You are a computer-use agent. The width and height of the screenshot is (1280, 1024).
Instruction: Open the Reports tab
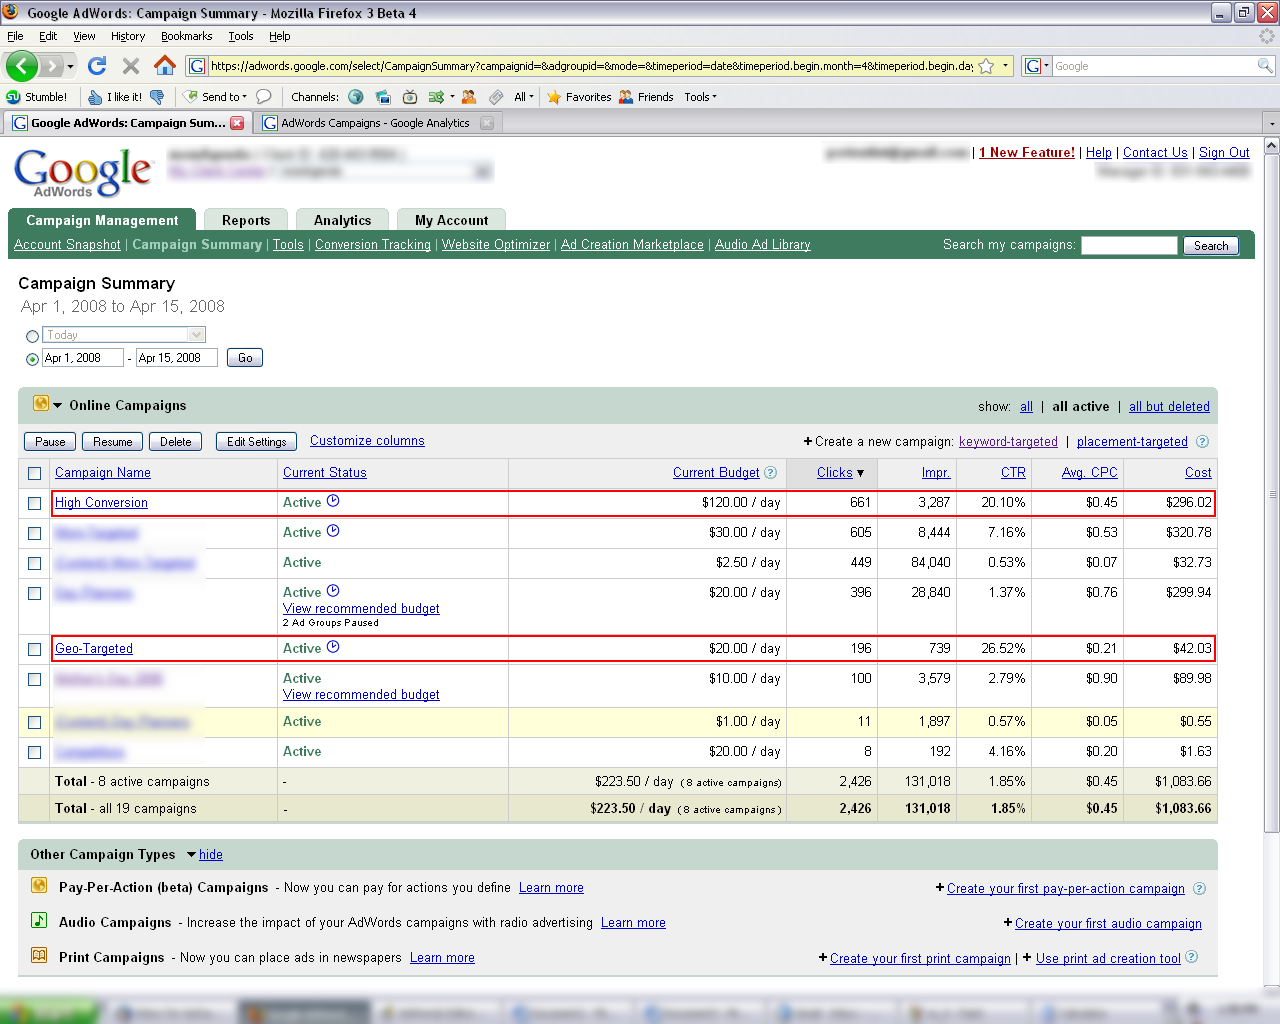[x=246, y=220]
